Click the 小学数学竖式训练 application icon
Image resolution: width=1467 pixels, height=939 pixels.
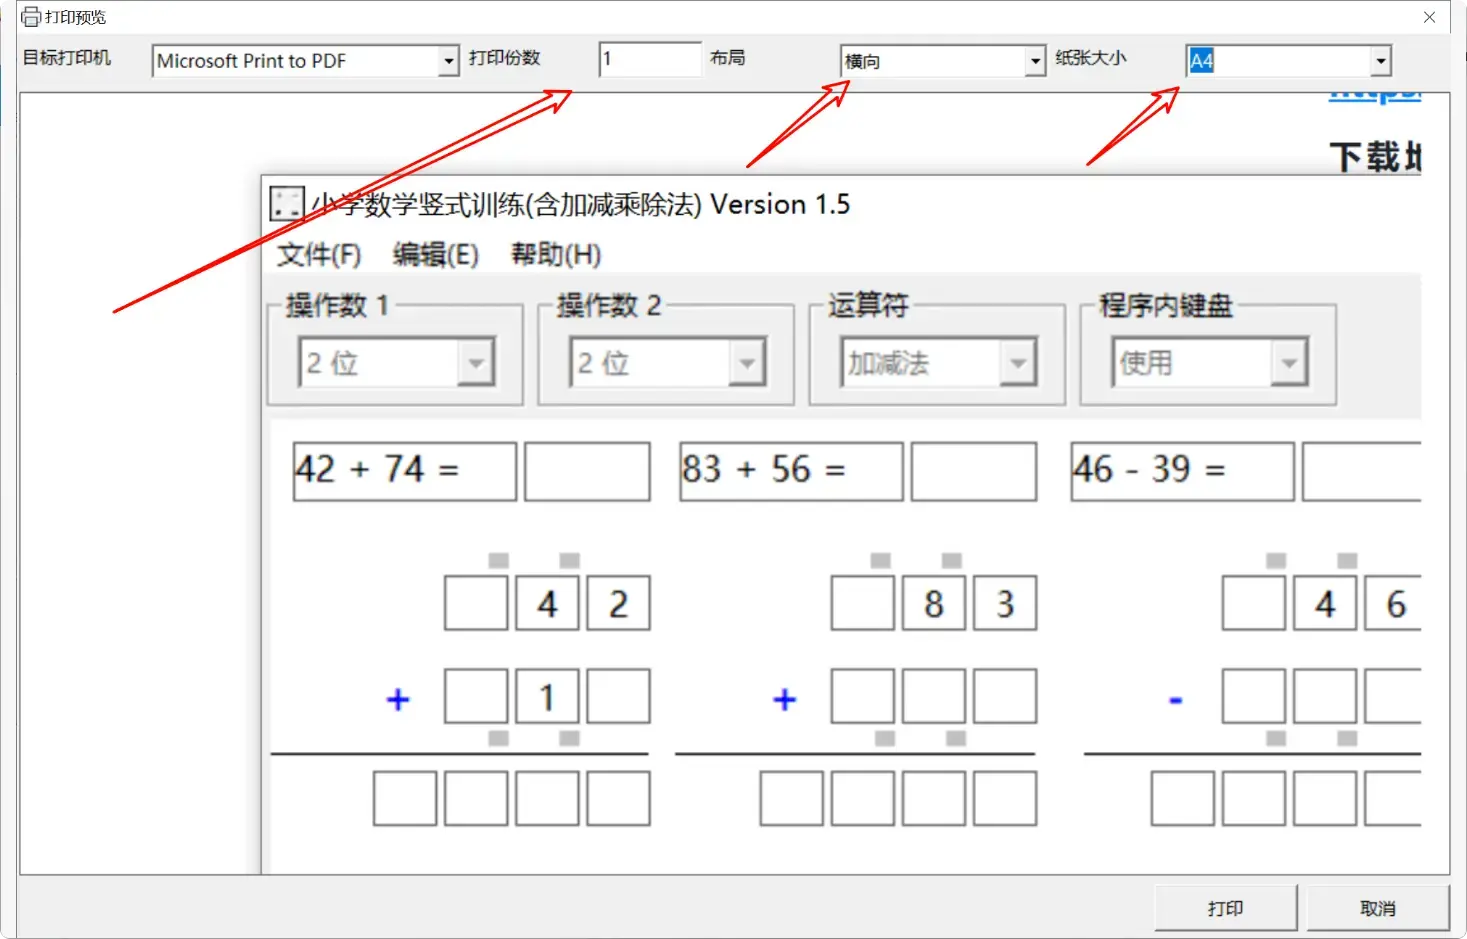[285, 202]
